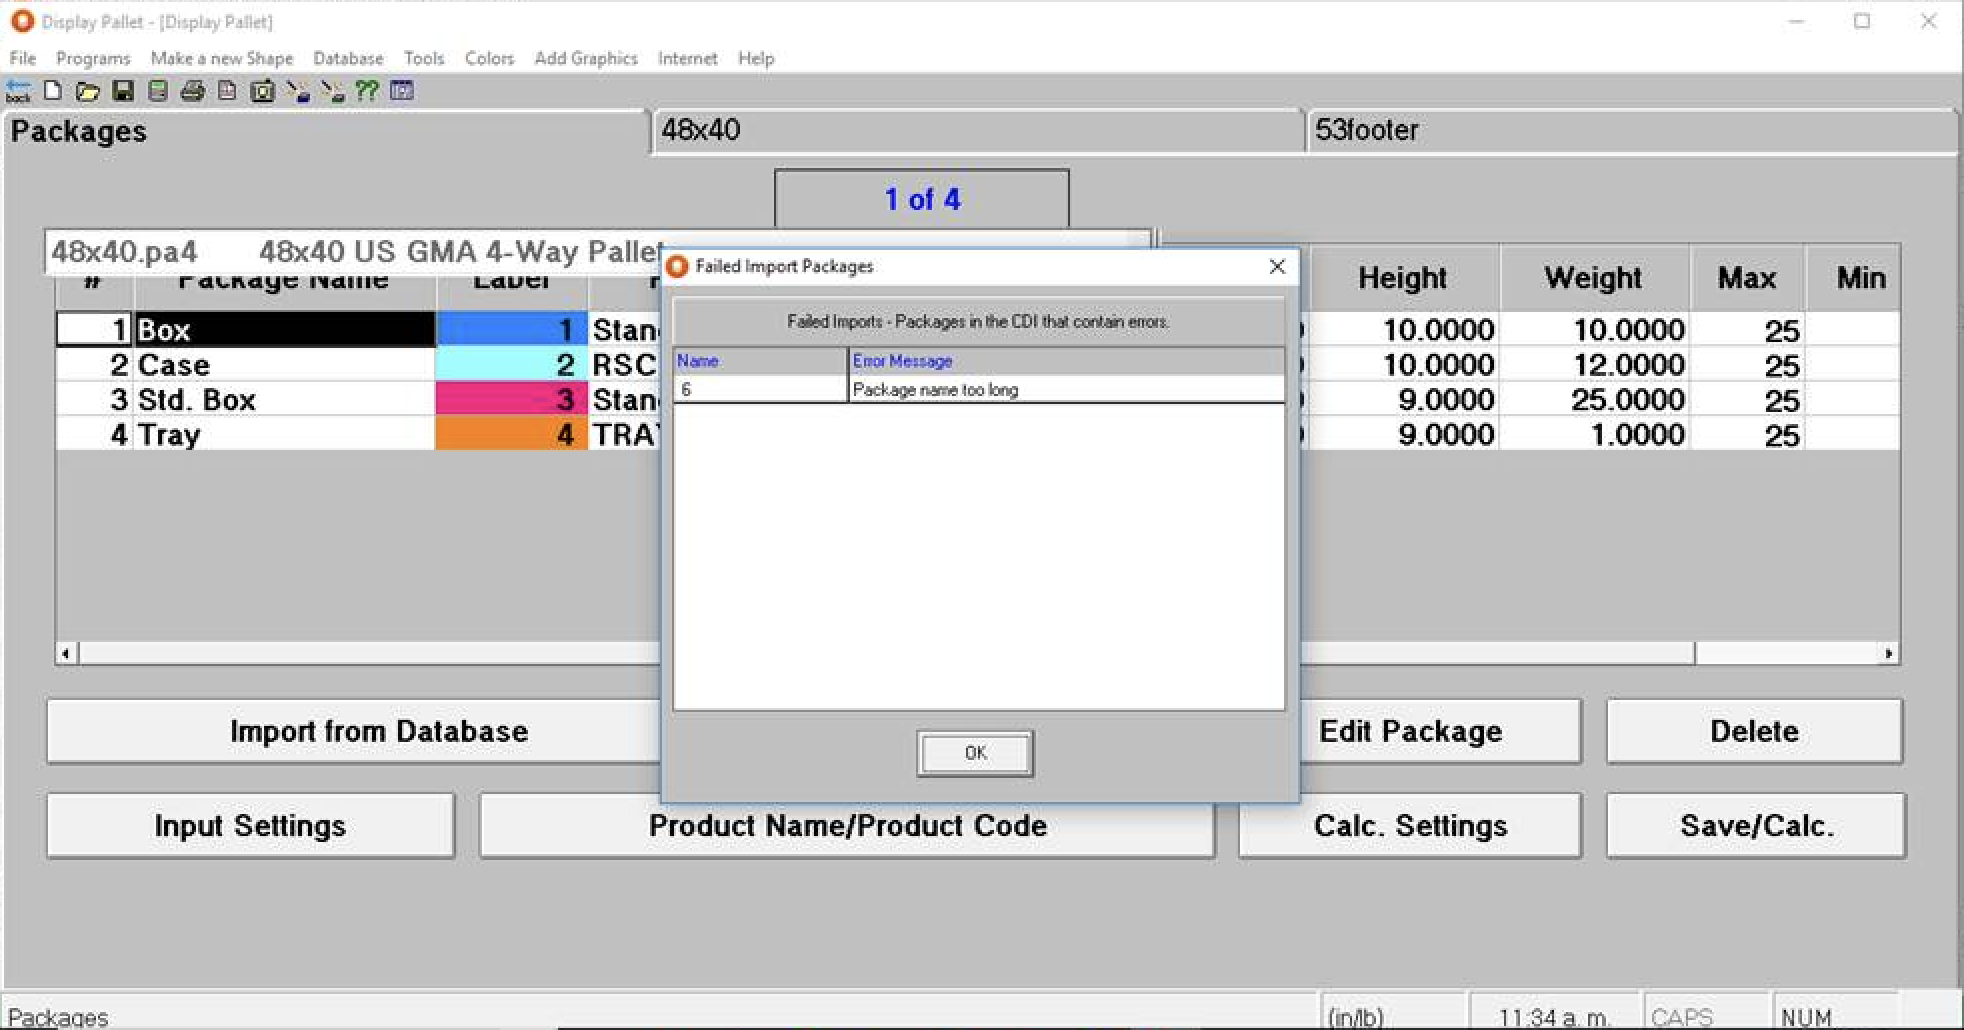The image size is (1964, 1030).
Task: Select the orange label swatch for Tray
Action: tap(510, 434)
